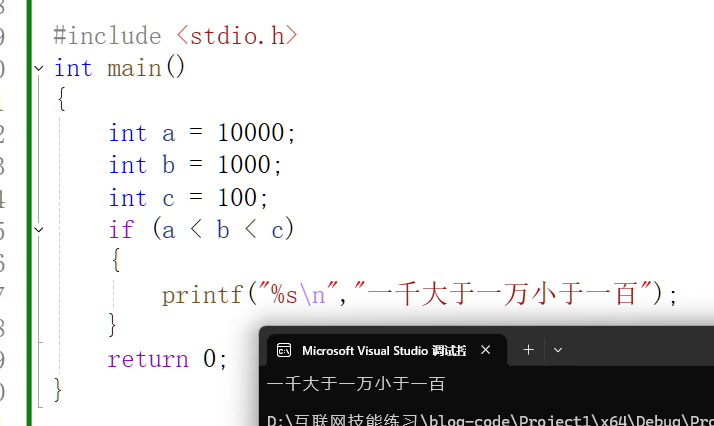The width and height of the screenshot is (714, 426).
Task: Click the 'if' keyword
Action: (121, 229)
